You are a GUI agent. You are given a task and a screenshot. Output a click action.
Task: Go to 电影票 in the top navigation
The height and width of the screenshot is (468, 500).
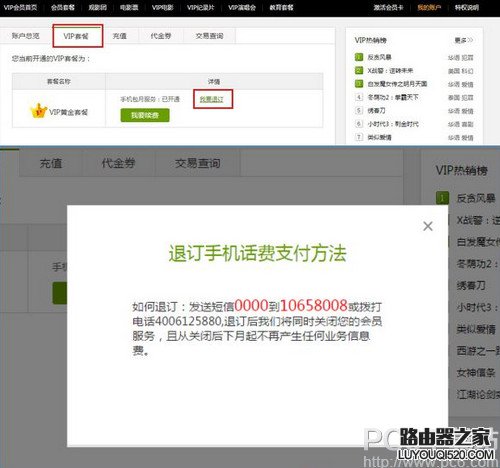coord(129,7)
